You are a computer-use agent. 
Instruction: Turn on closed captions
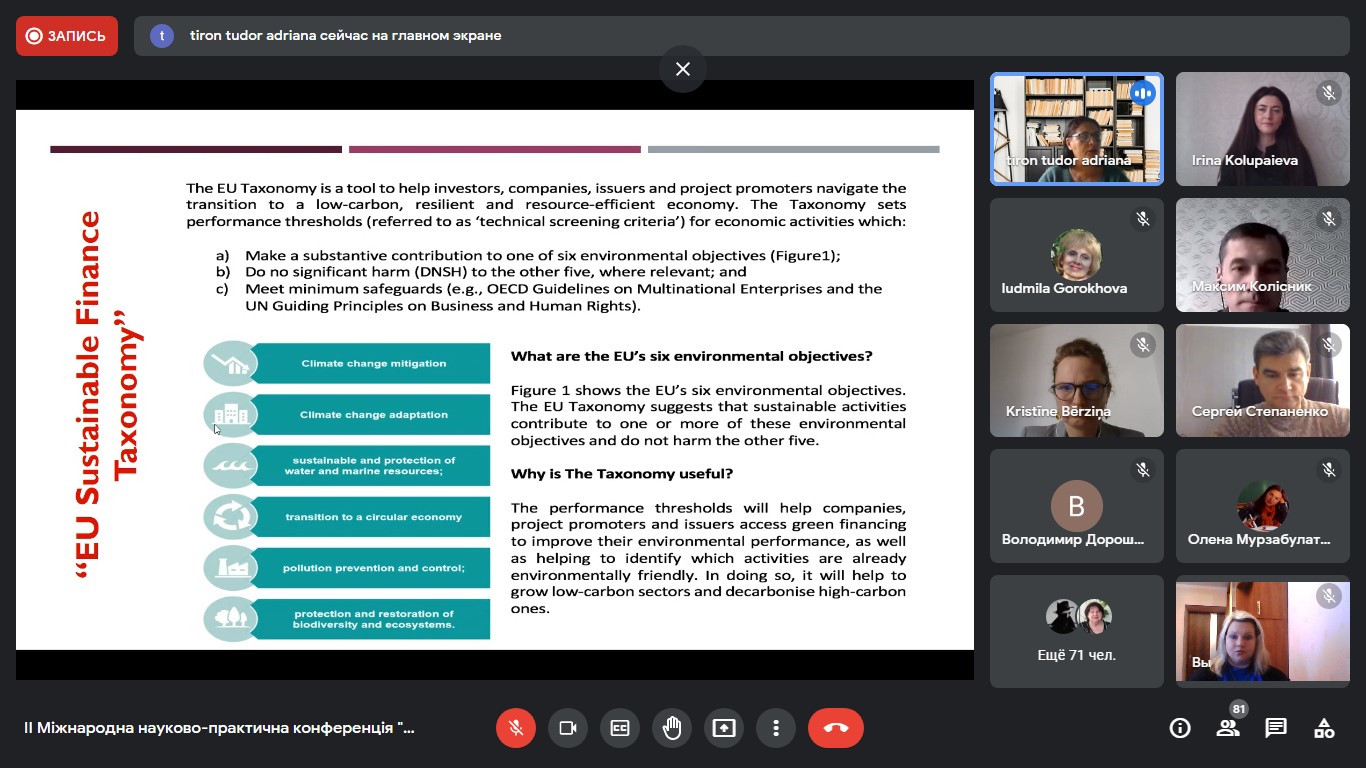620,728
